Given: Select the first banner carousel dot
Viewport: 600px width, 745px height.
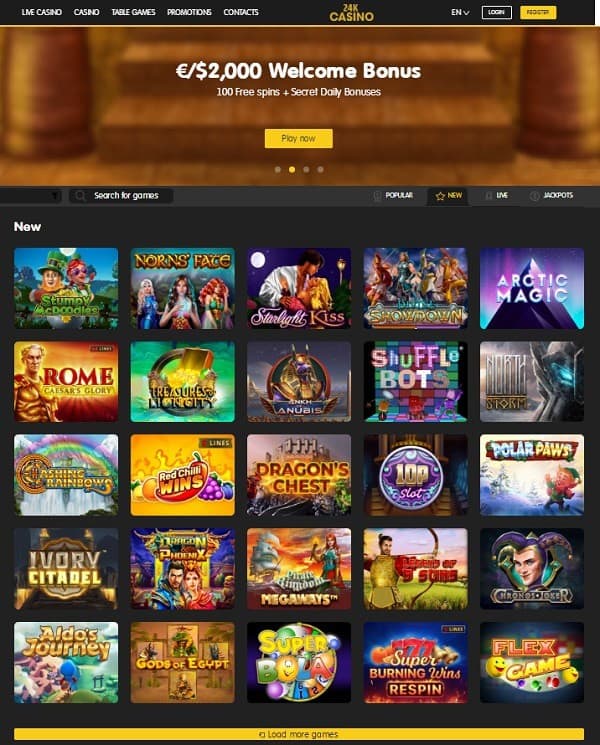Looking at the screenshot, I should (278, 170).
